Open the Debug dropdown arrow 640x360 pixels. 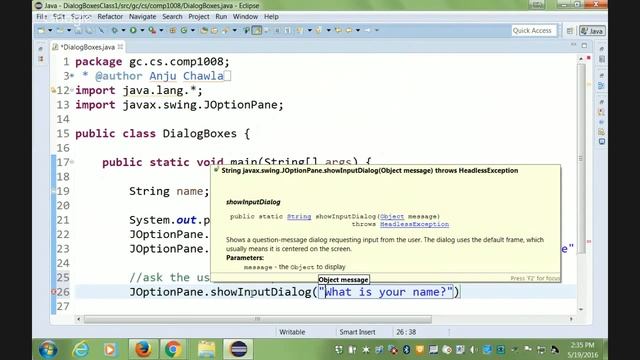pos(123,30)
